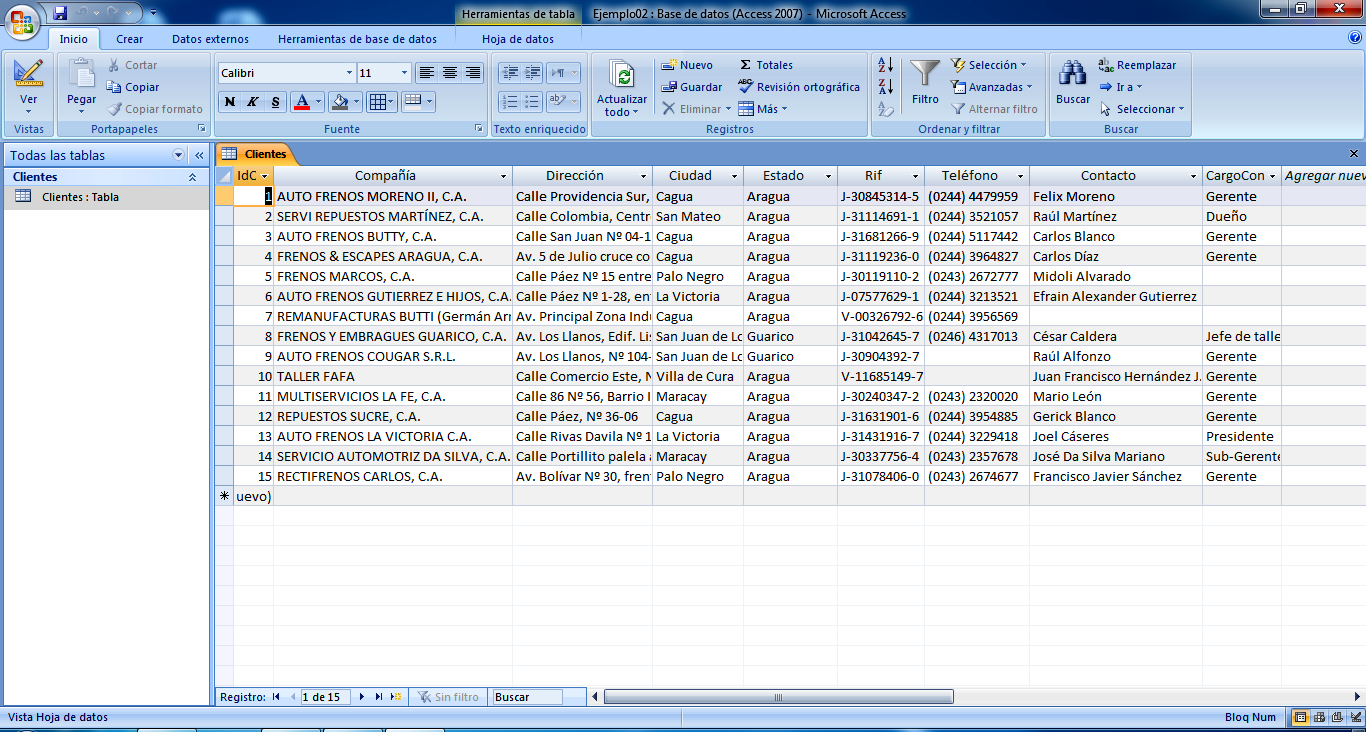Click the Cortar scissors command
Screen dimensions: 1366x732
132,65
